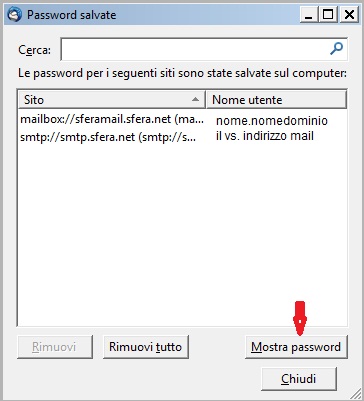Close the dialog with the Chiudi button
364x401 pixels.
tap(299, 379)
